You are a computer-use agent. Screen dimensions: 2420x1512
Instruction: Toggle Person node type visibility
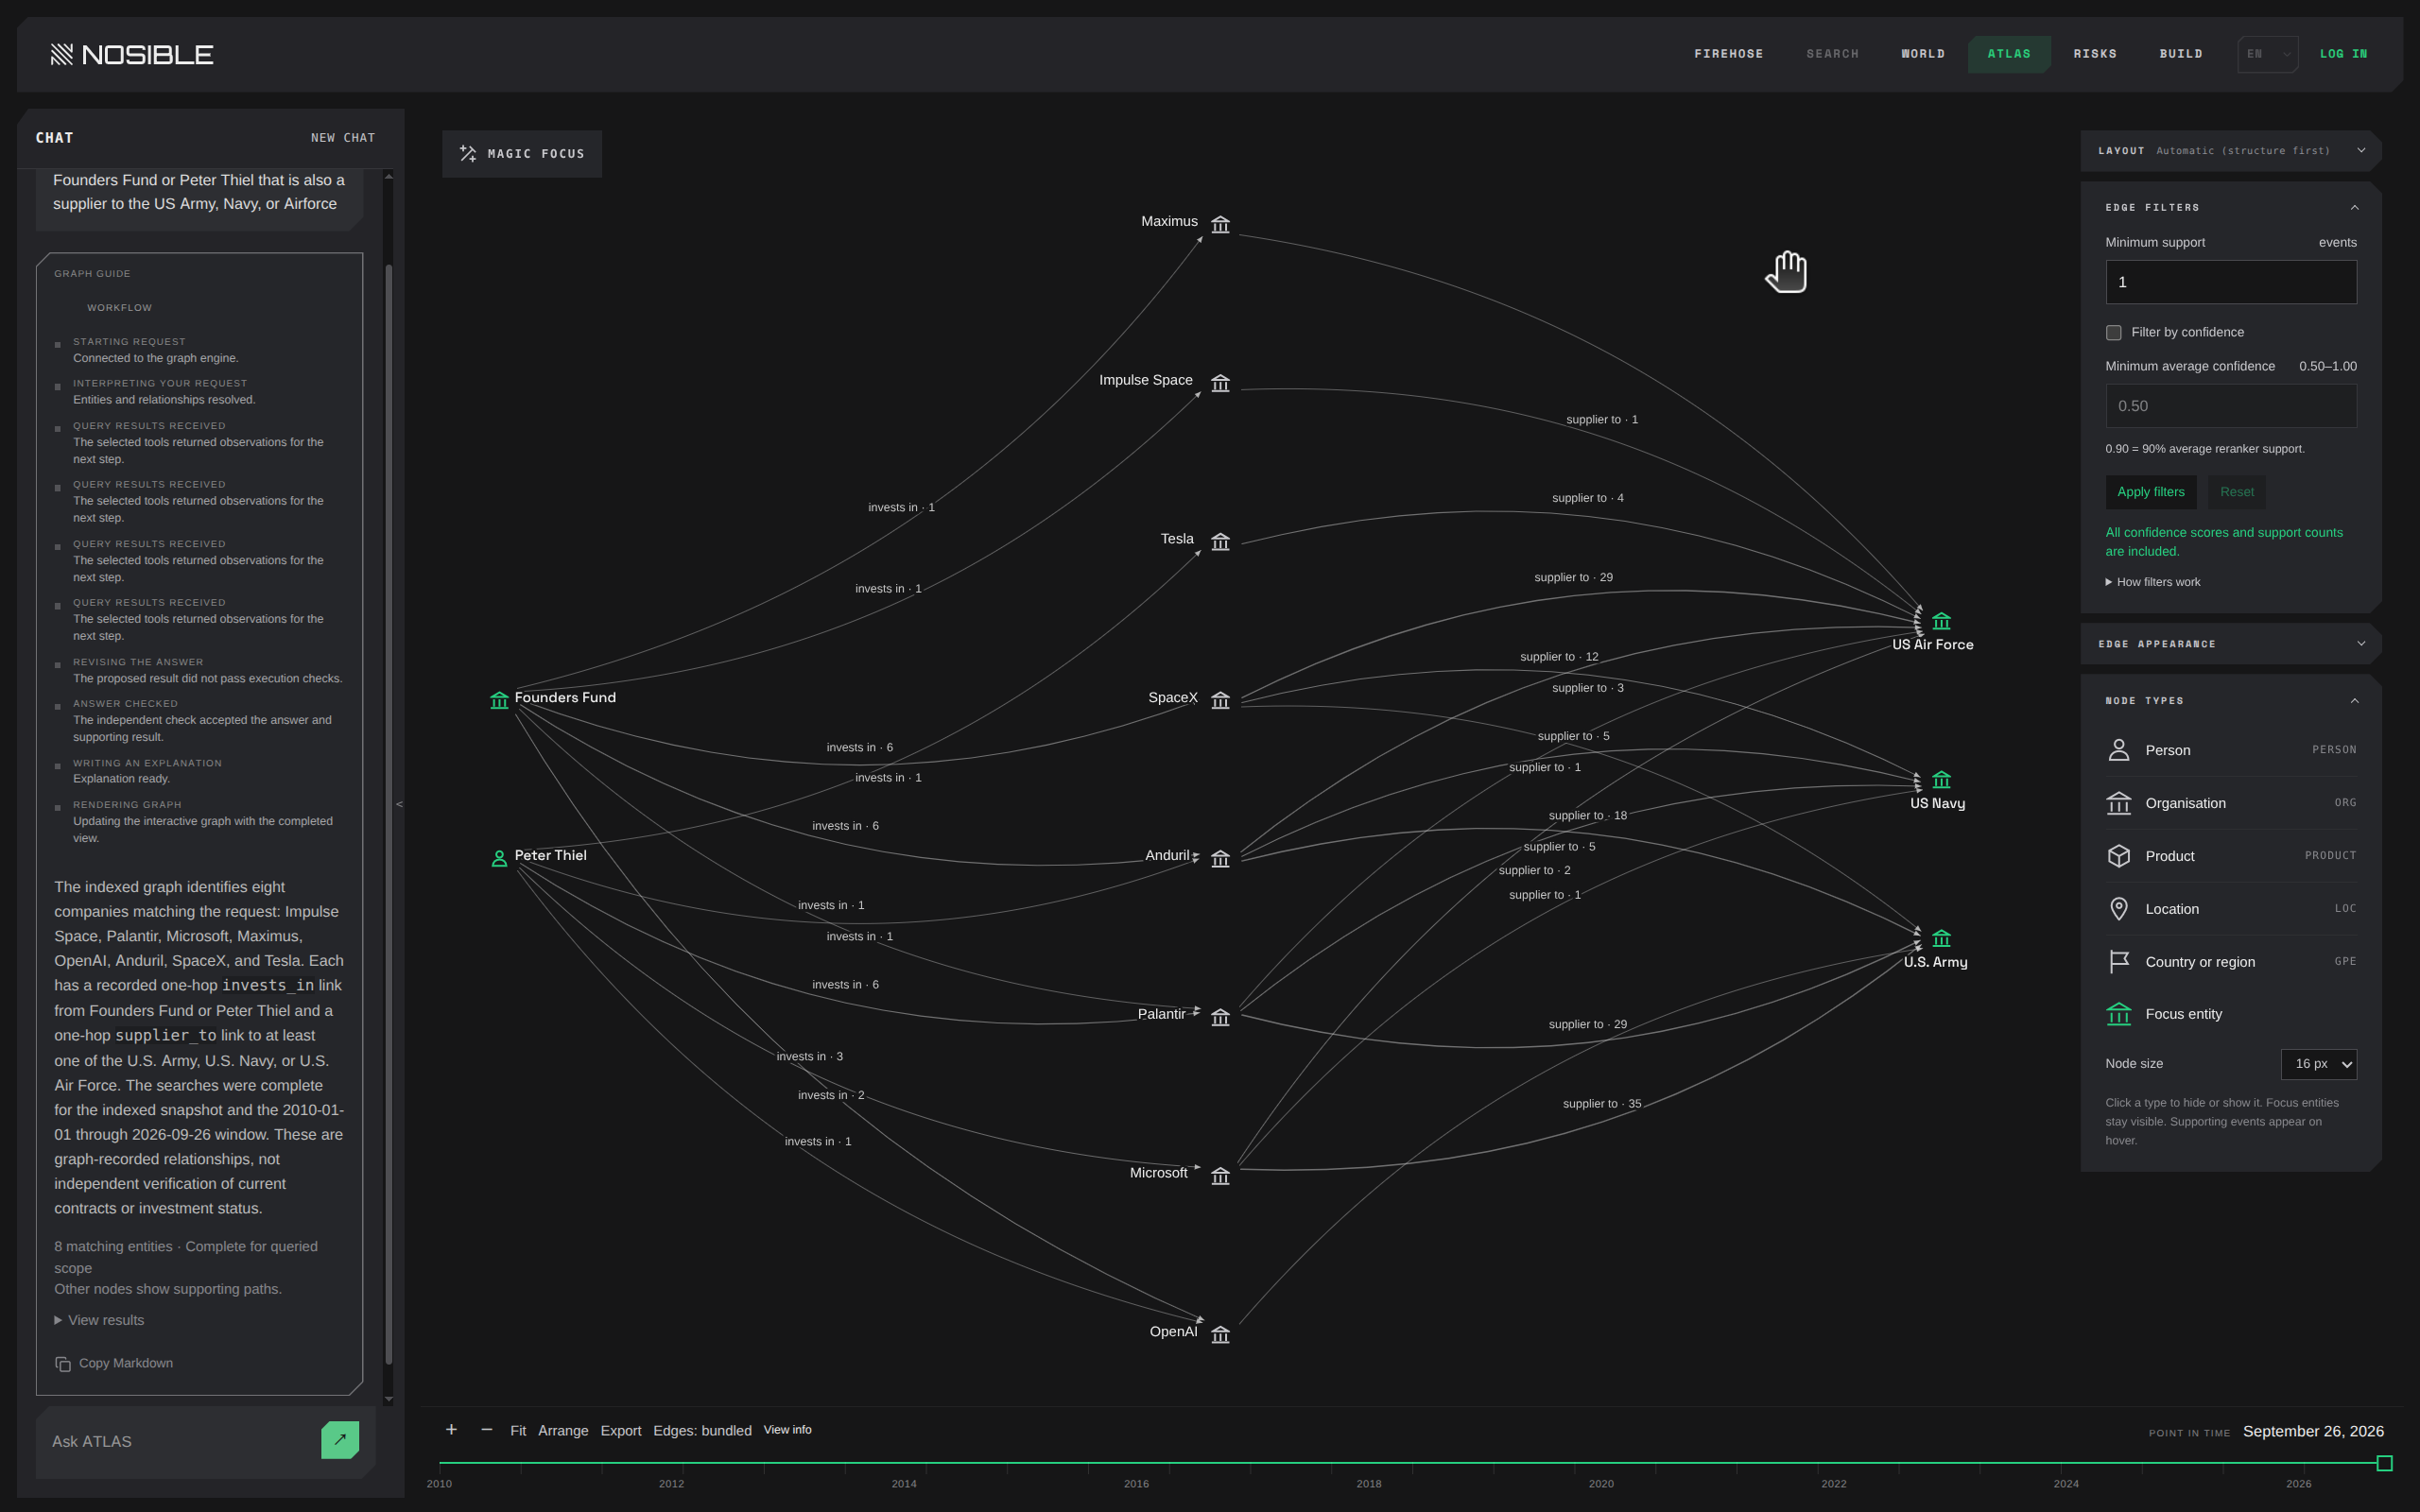click(2230, 750)
